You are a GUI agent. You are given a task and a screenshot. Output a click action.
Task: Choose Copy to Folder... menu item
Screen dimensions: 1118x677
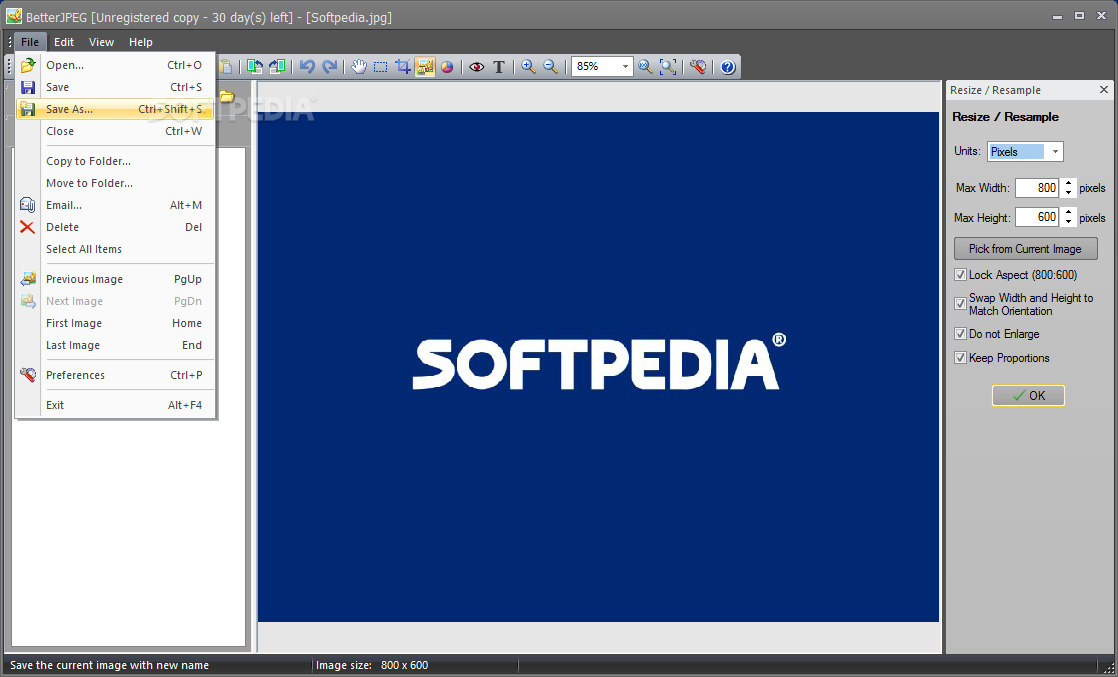115,161
